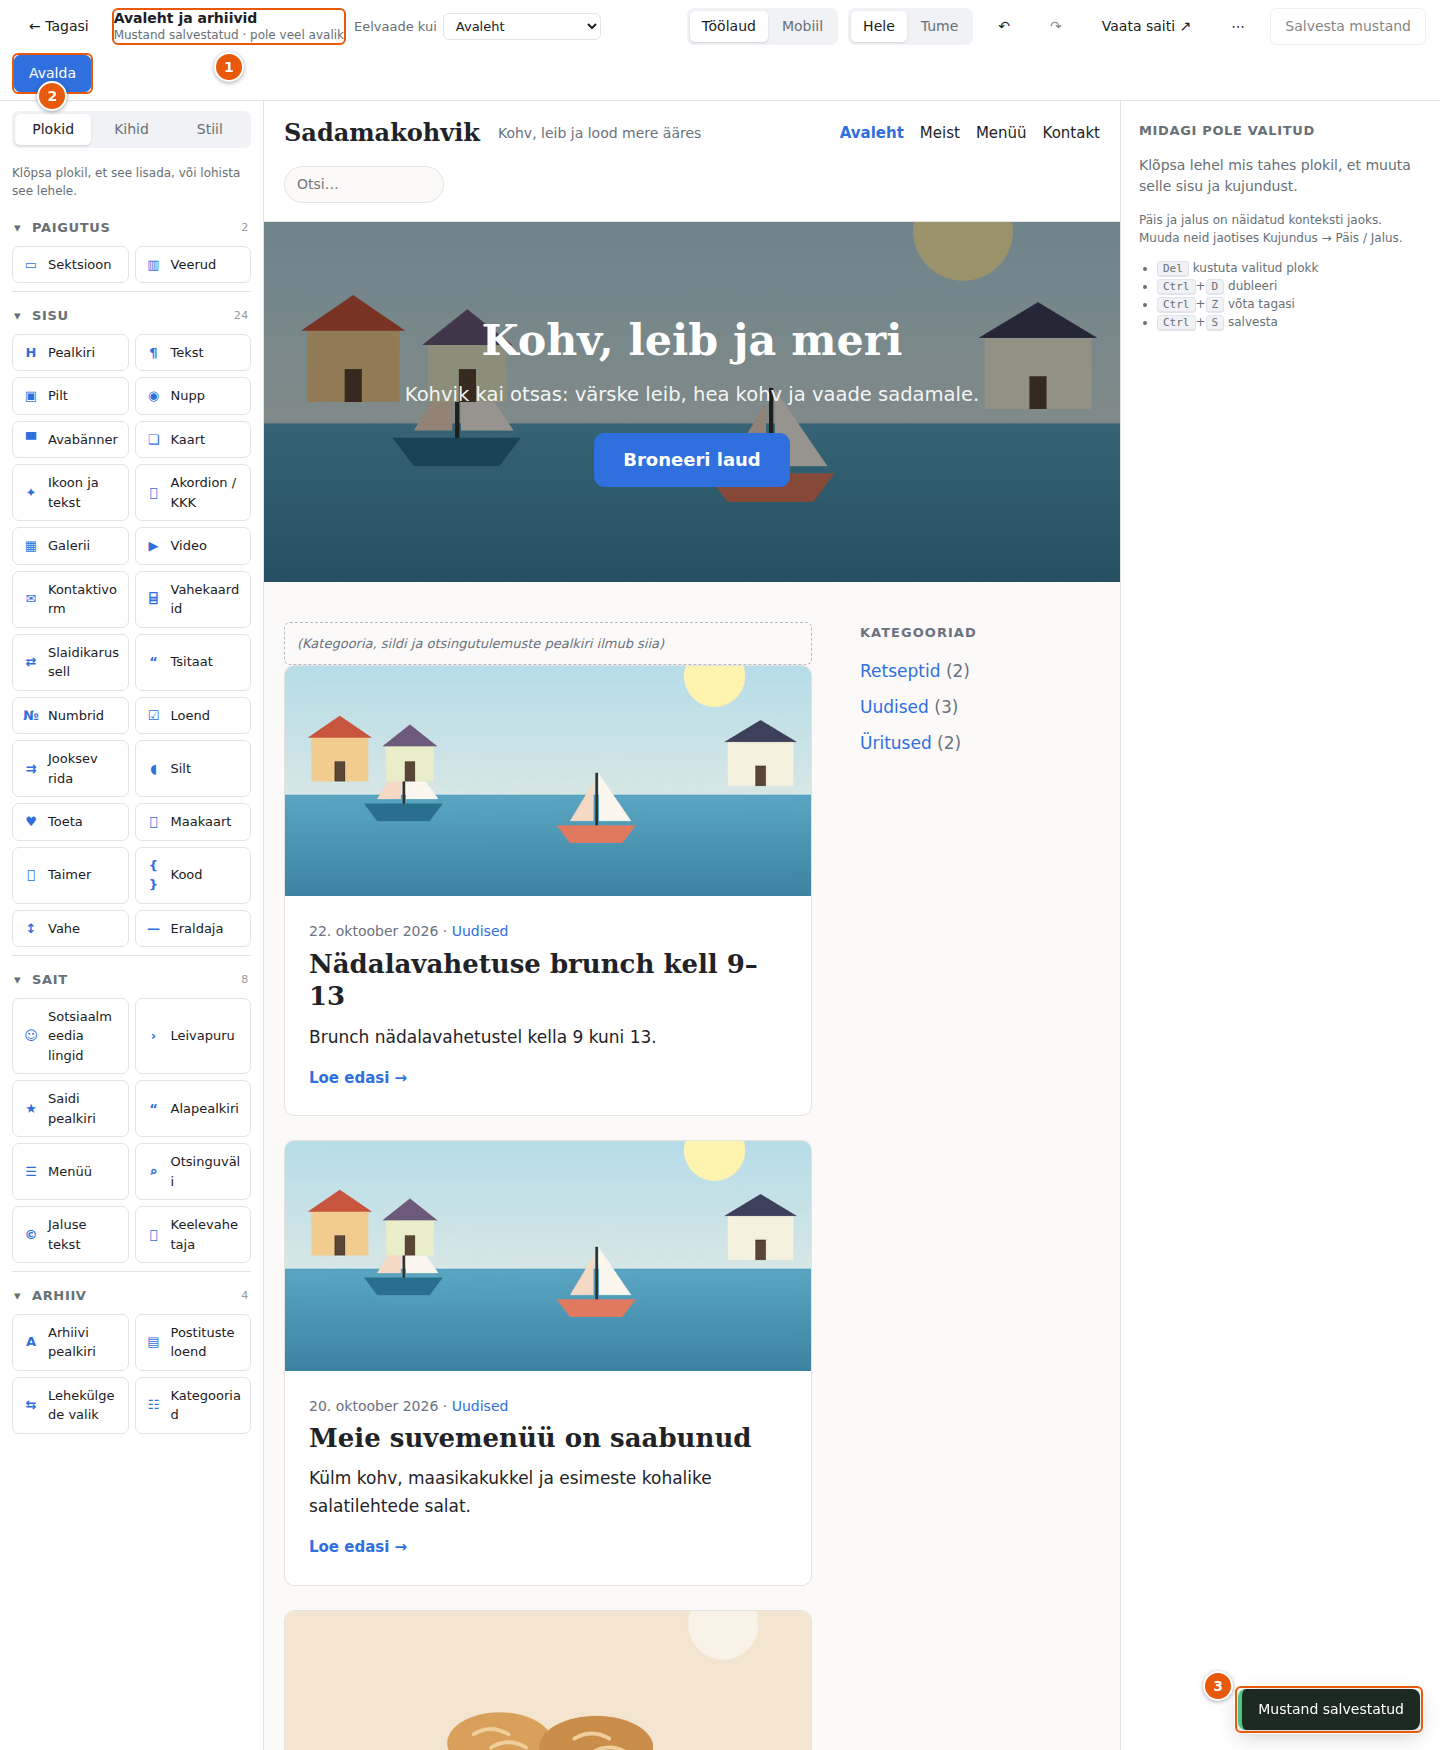The image size is (1440, 1750).
Task: Insert the Kood code block
Action: click(193, 875)
